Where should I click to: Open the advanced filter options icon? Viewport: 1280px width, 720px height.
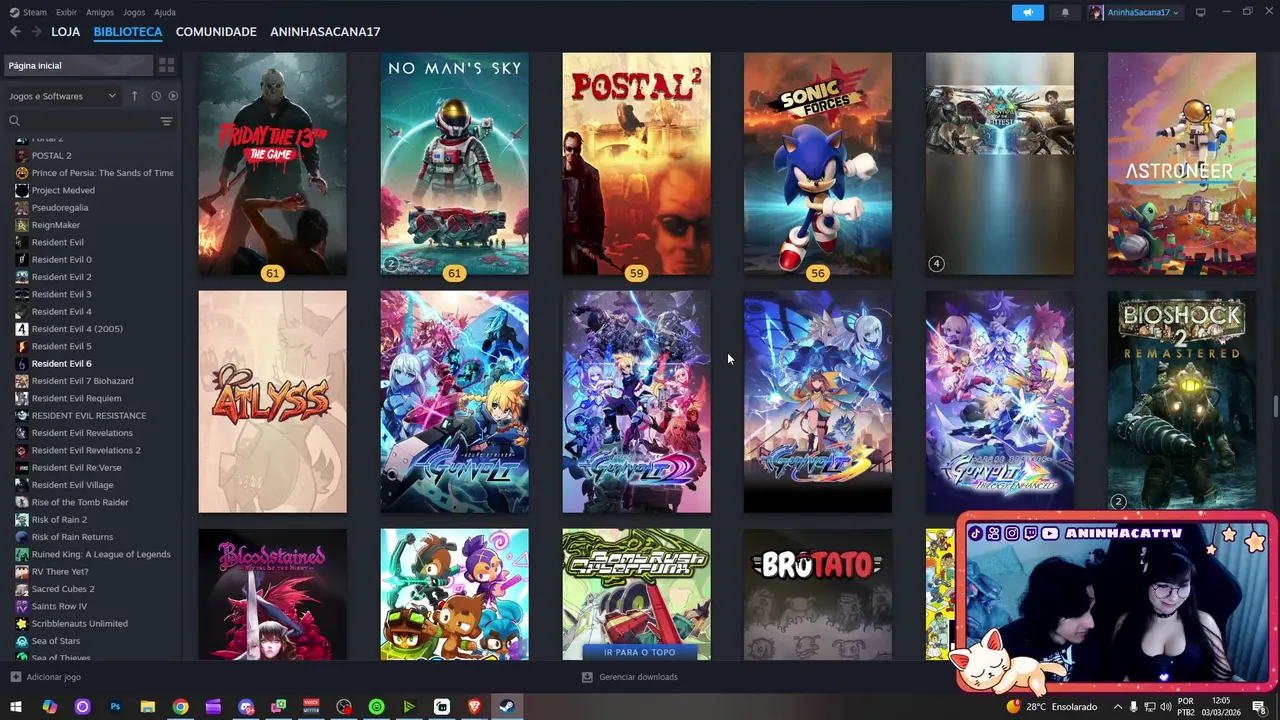pos(166,121)
